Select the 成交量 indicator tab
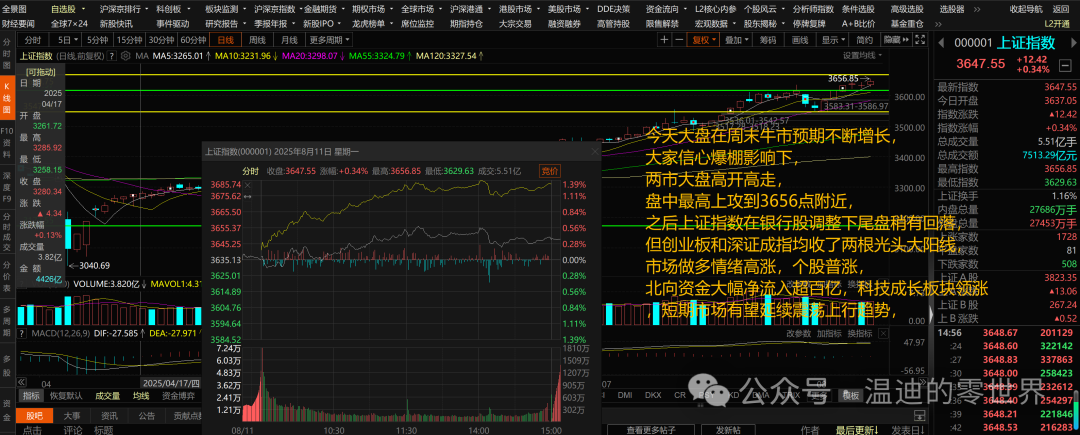1080x435 pixels. [x=107, y=396]
